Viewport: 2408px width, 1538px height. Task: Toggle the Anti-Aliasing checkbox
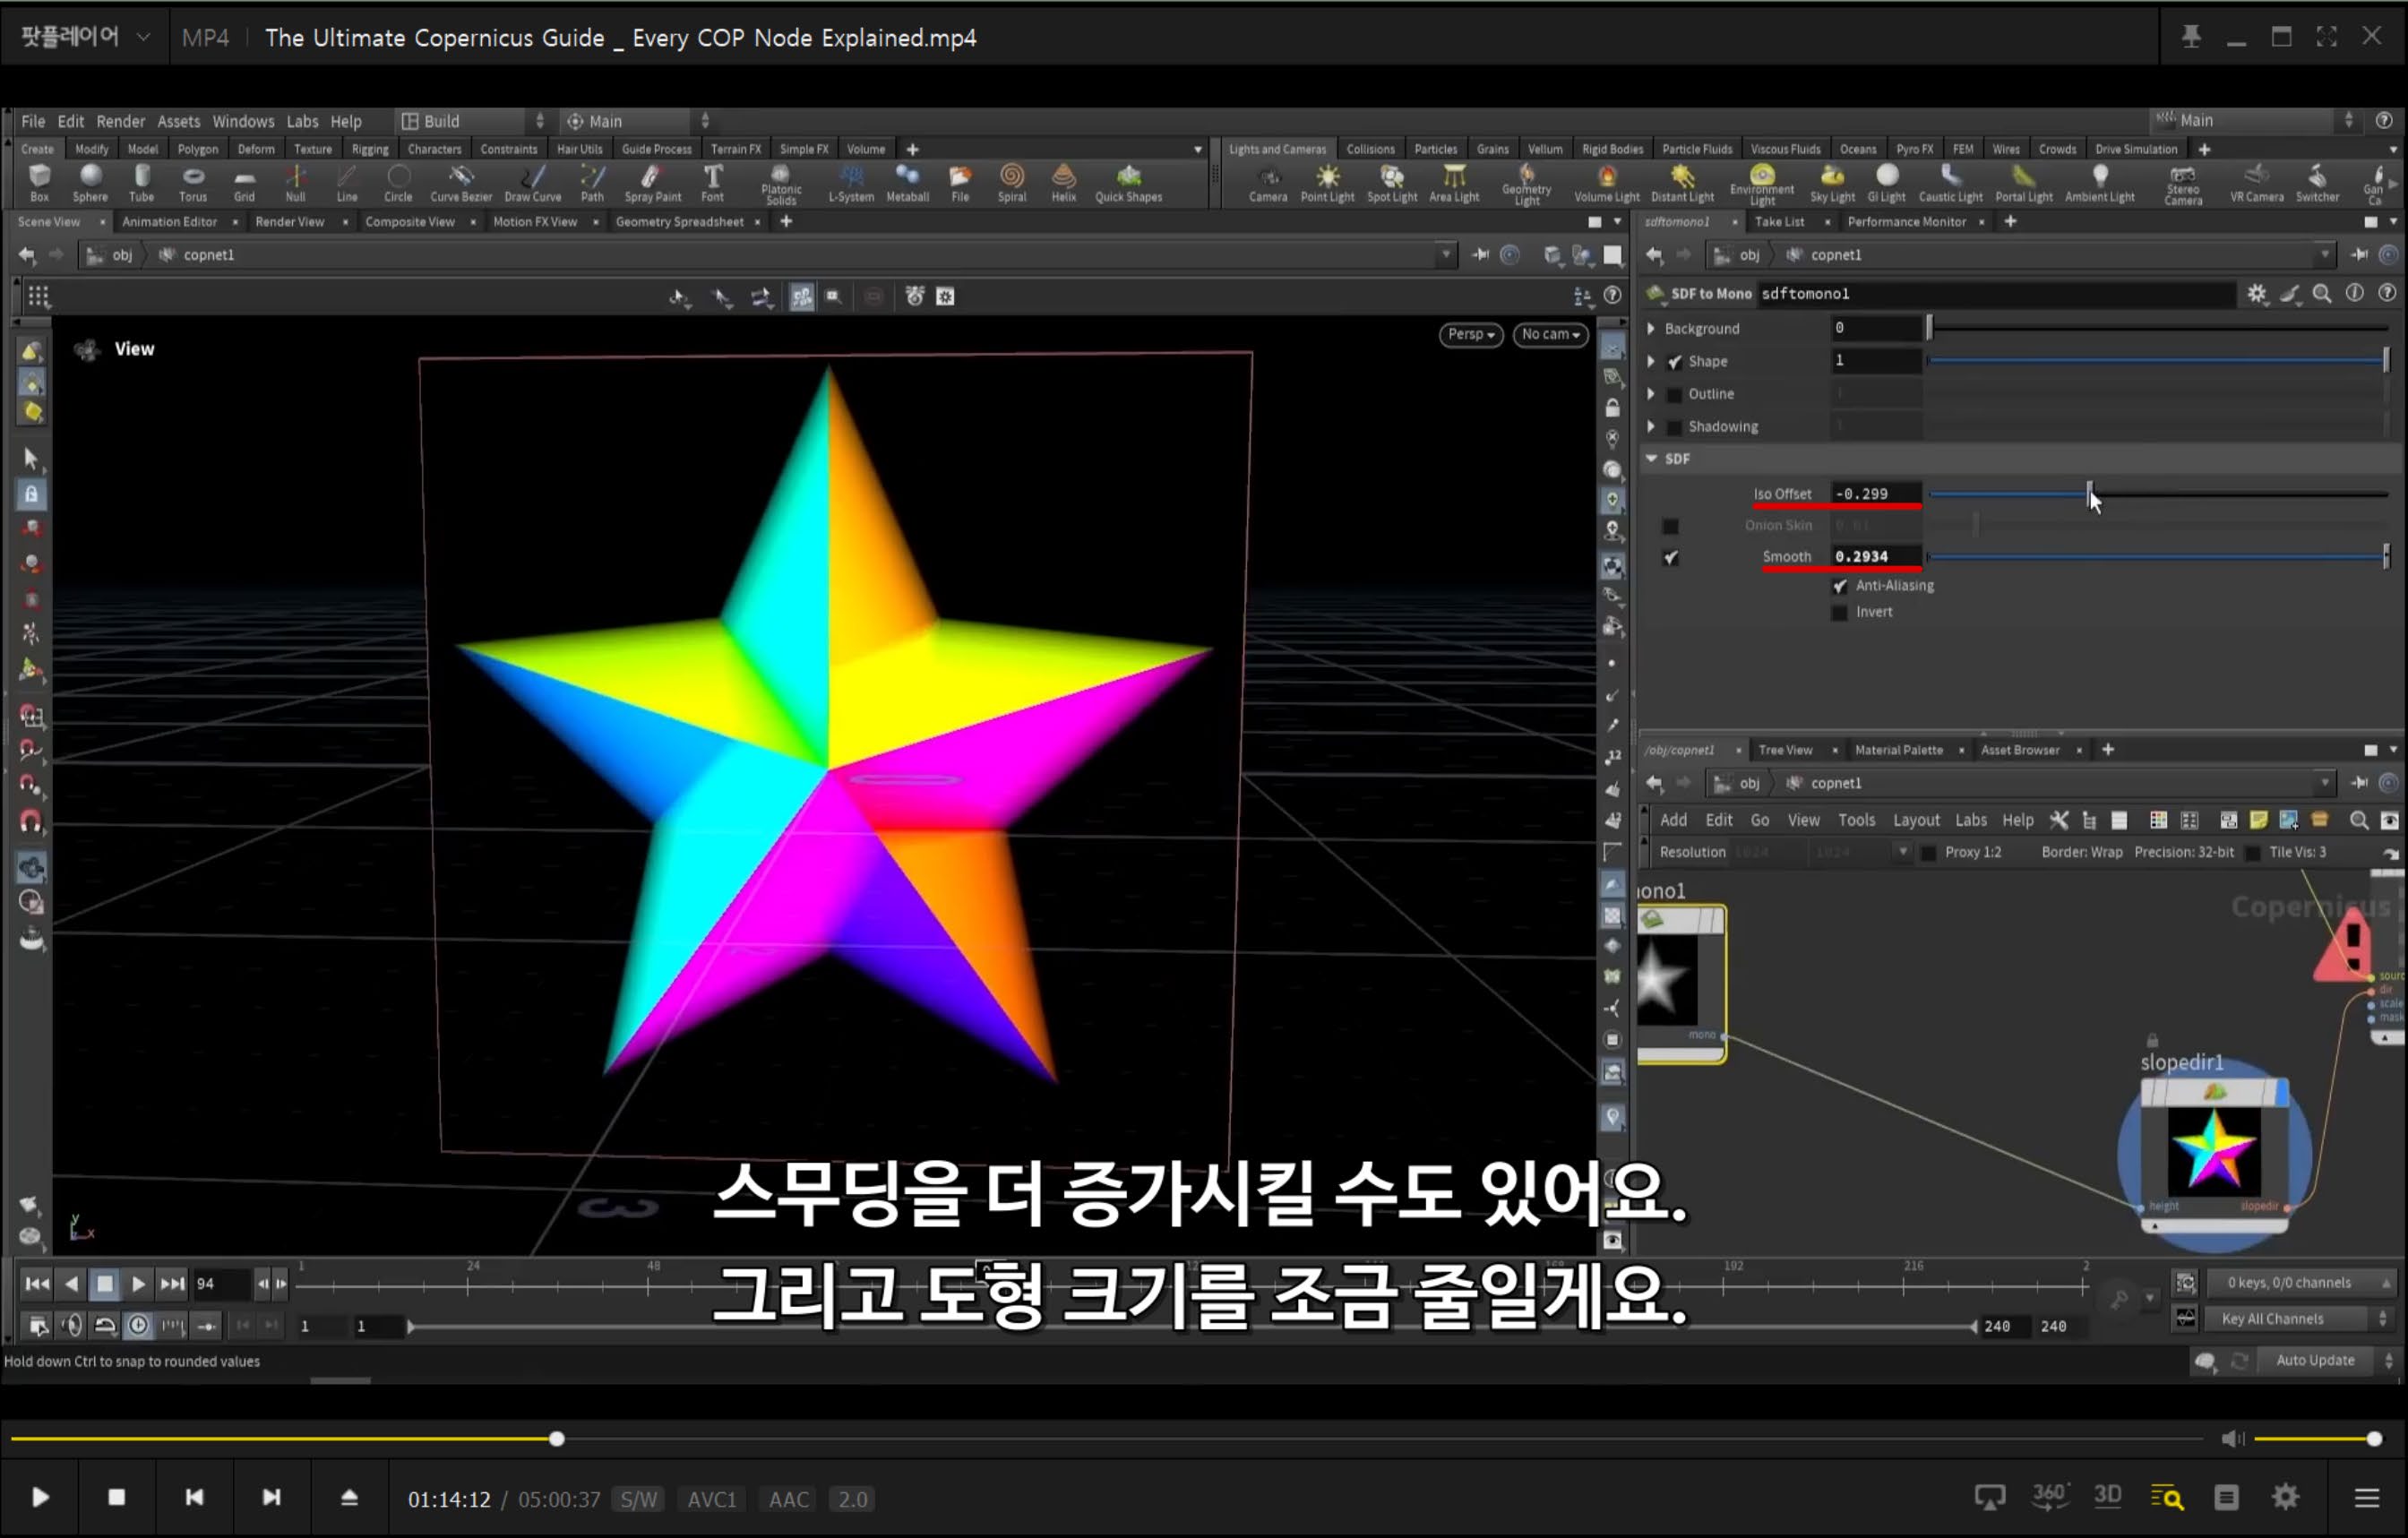[x=1840, y=587]
